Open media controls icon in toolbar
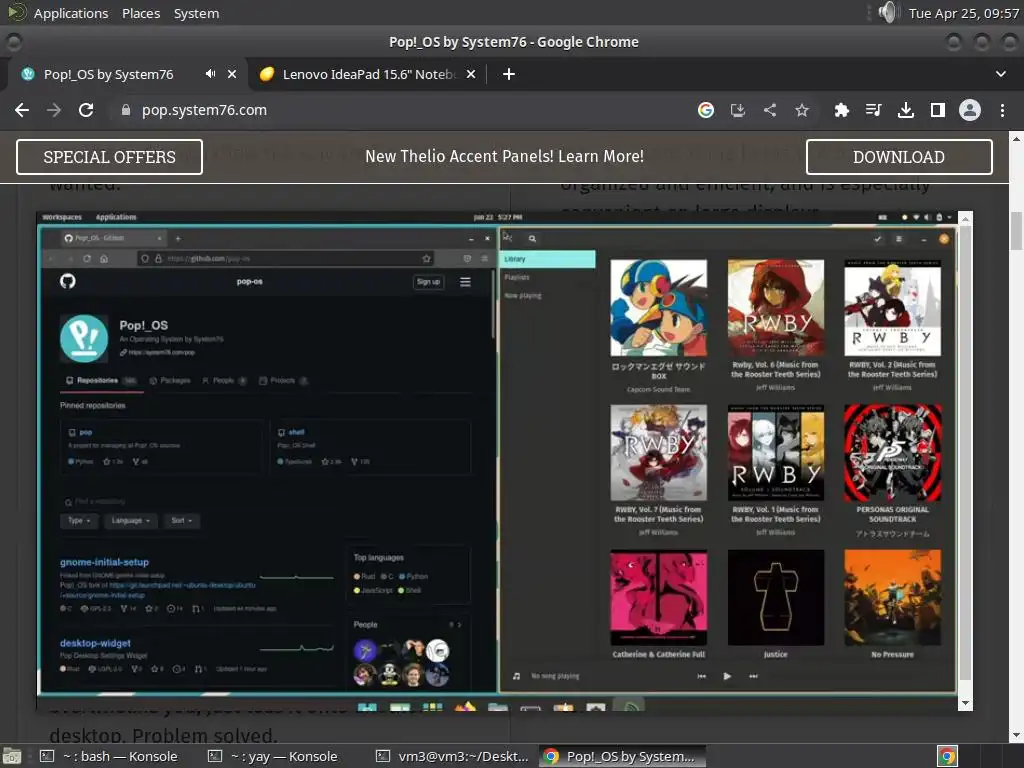The height and width of the screenshot is (768, 1024). (x=873, y=110)
